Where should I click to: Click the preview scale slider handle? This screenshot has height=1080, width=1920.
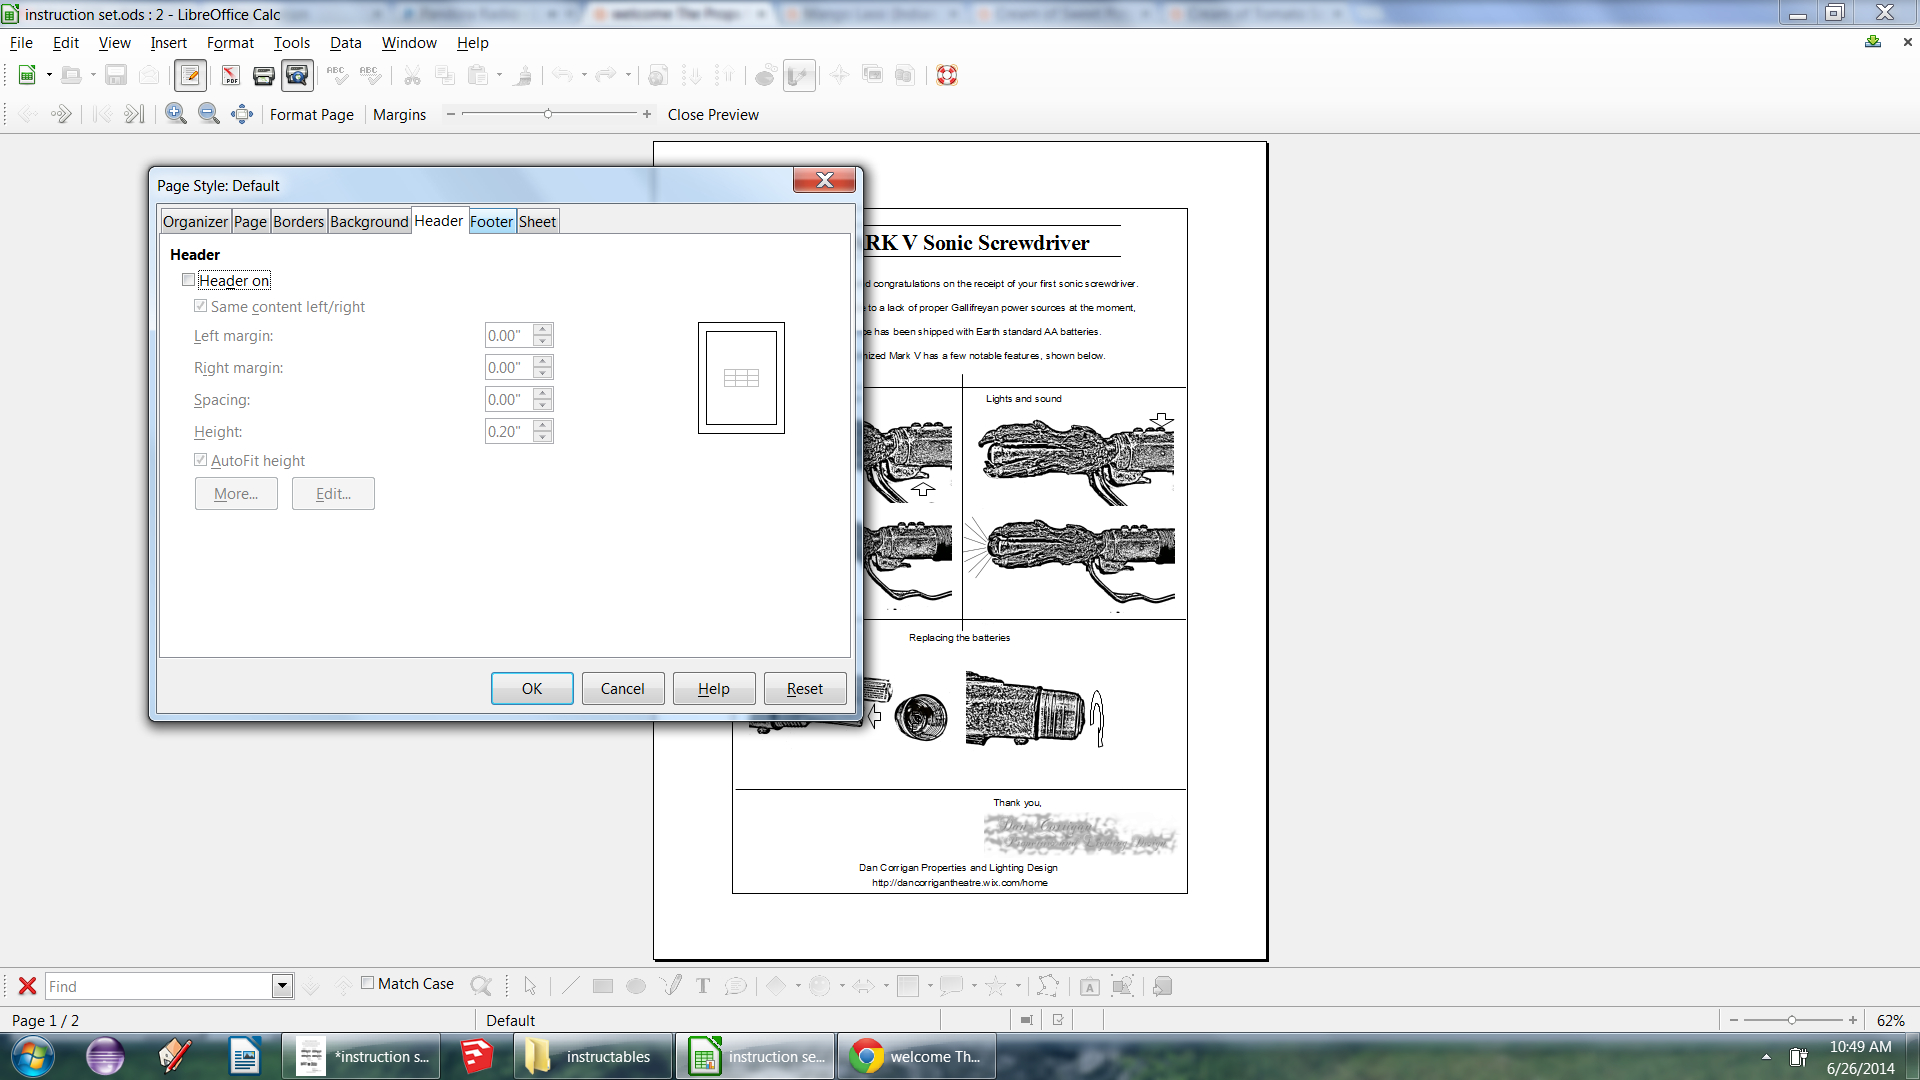[x=548, y=114]
